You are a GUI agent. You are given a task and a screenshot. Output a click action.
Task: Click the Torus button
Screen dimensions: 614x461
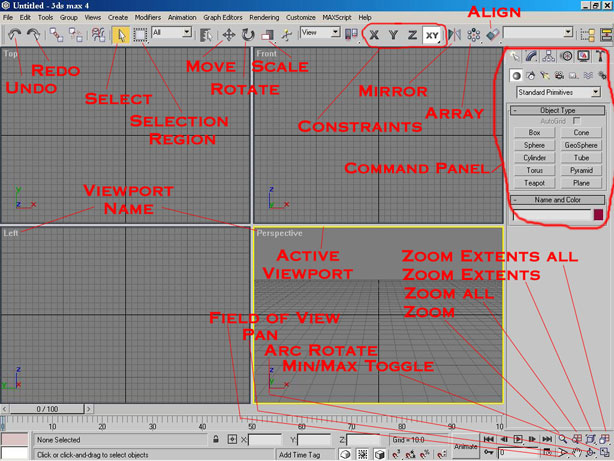(x=534, y=170)
